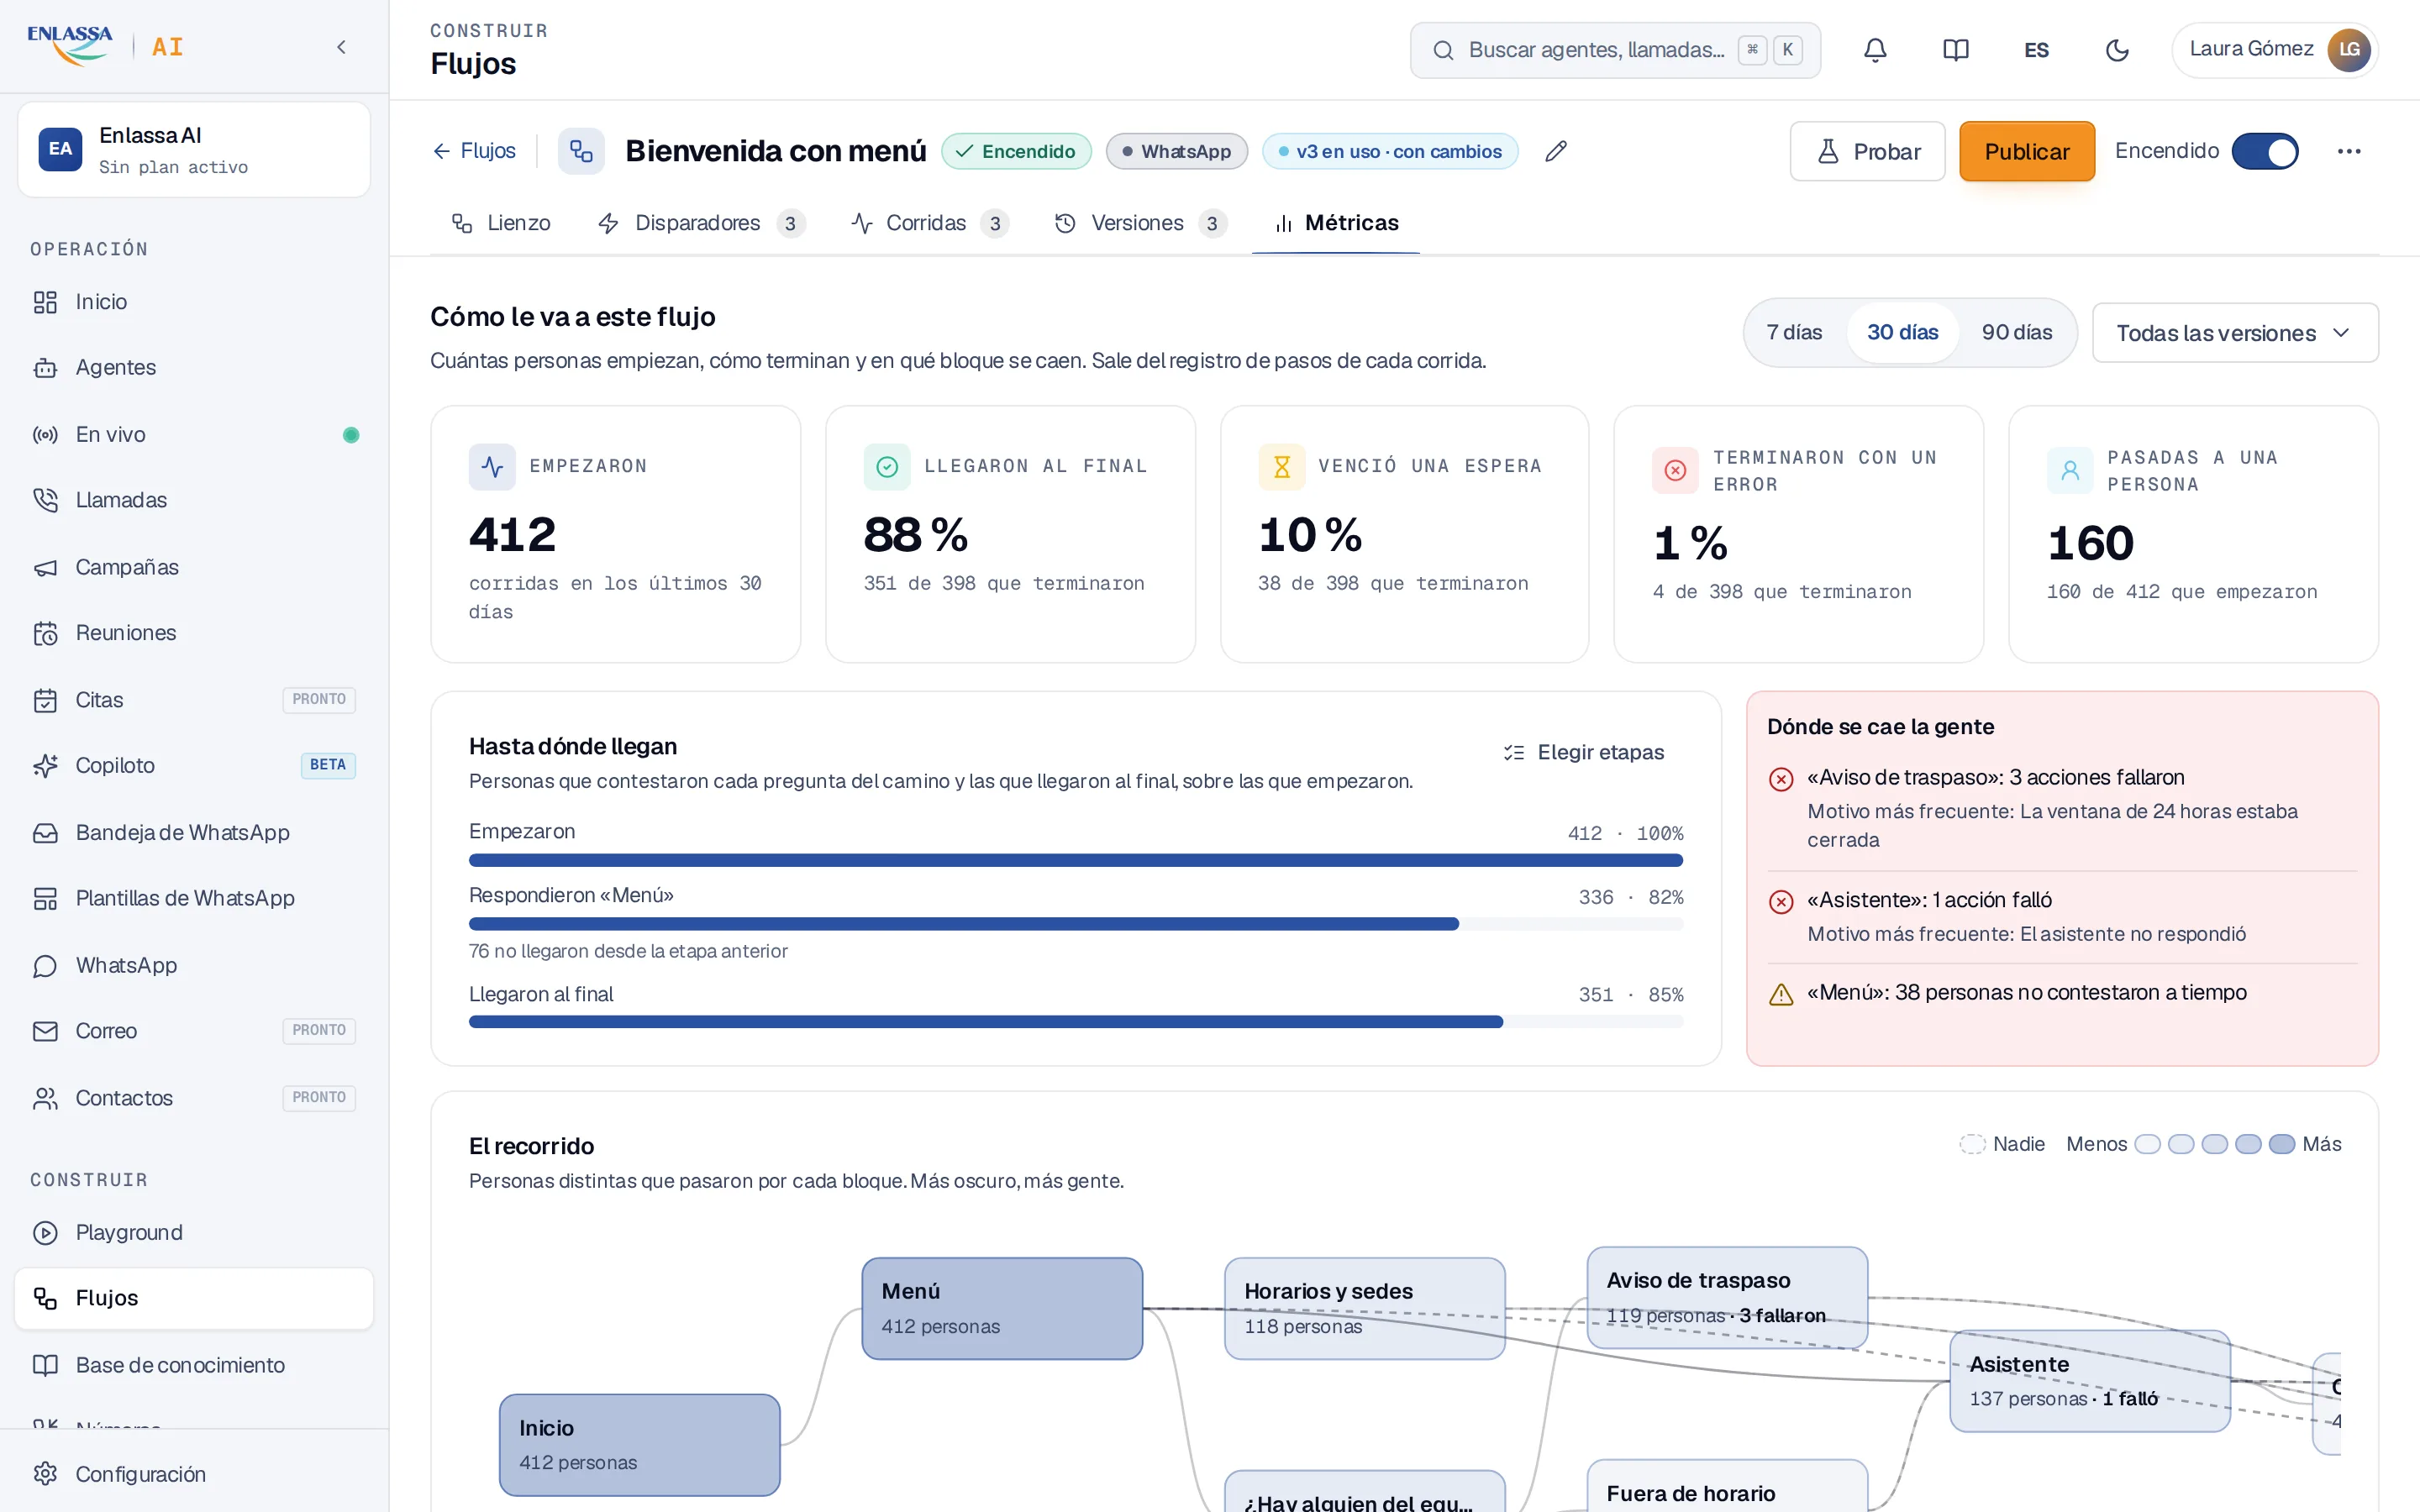
Task: Open Campañas in the sidebar
Action: (194, 567)
